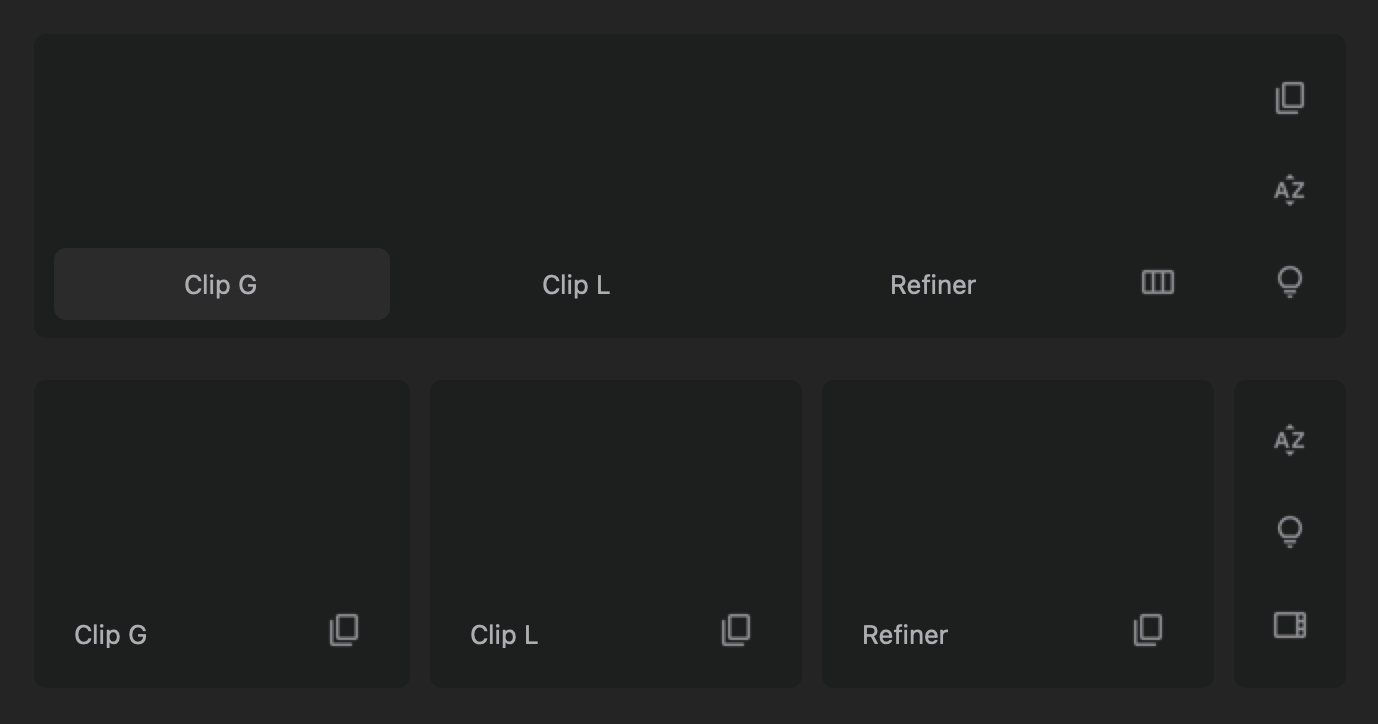Copy the prompt text in the top panel
The width and height of the screenshot is (1378, 724).
pyautogui.click(x=1289, y=97)
